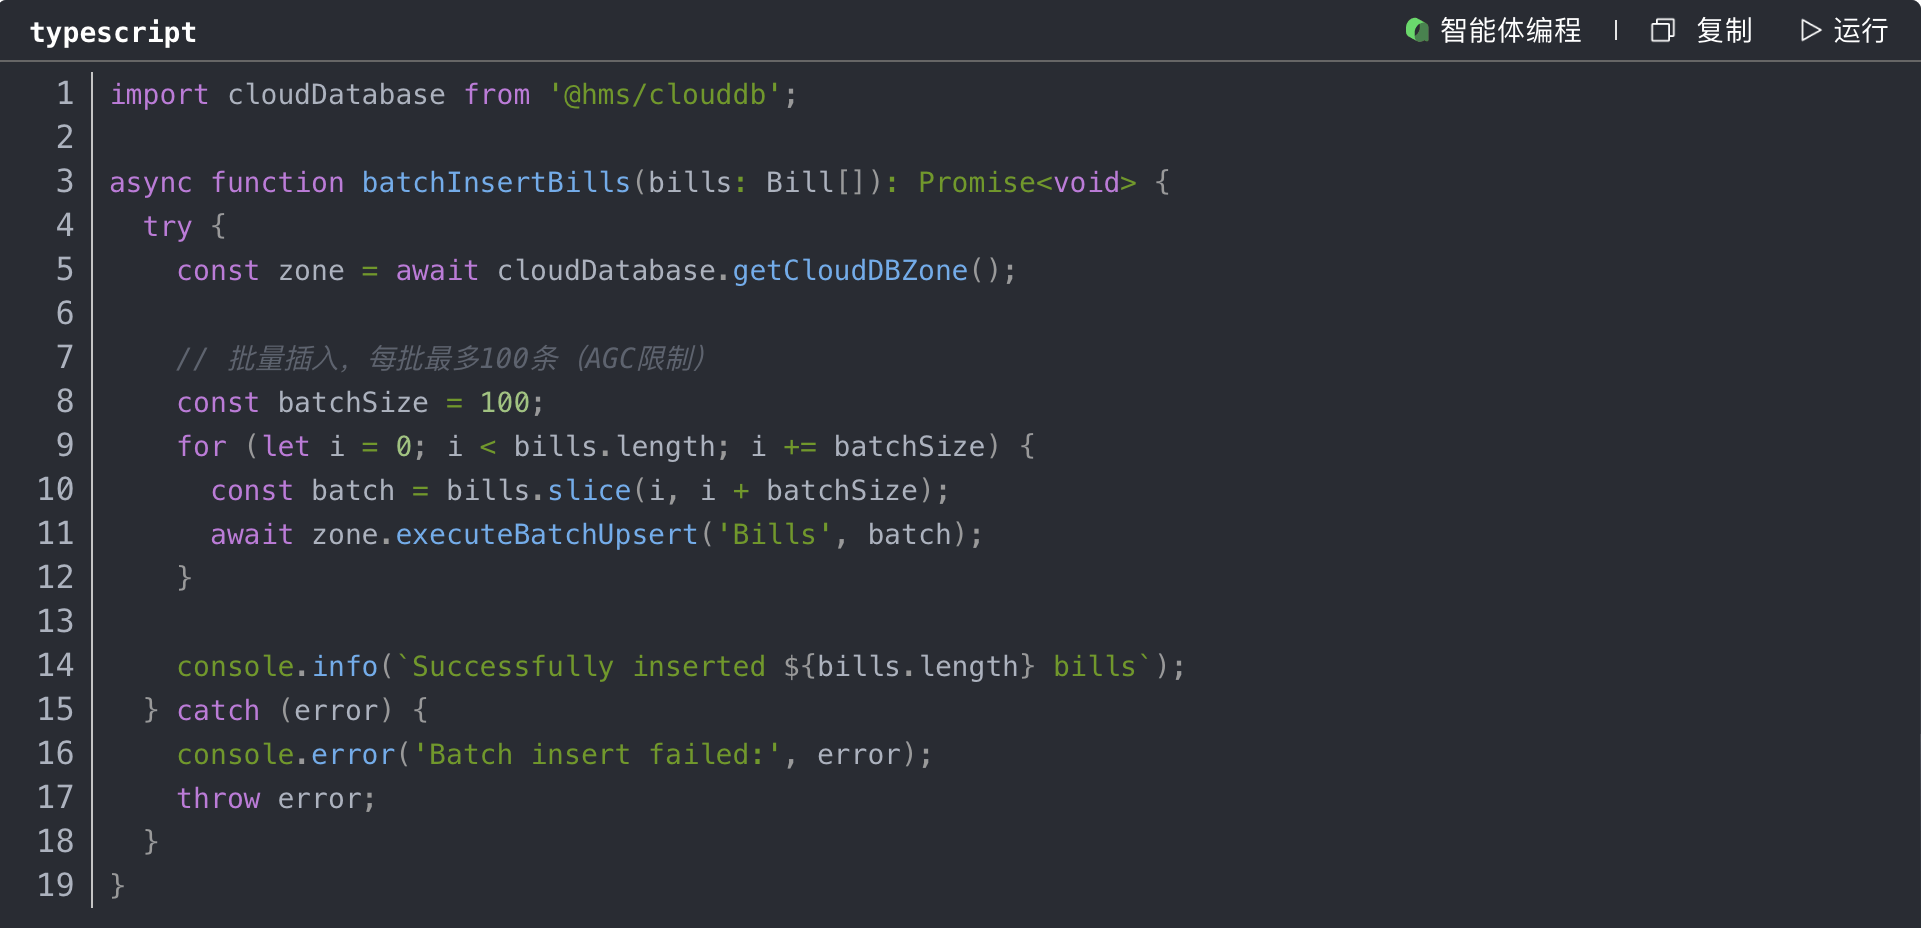Viewport: 1922px width, 928px height.
Task: Click the batchInsertBills function name
Action: pyautogui.click(x=495, y=183)
